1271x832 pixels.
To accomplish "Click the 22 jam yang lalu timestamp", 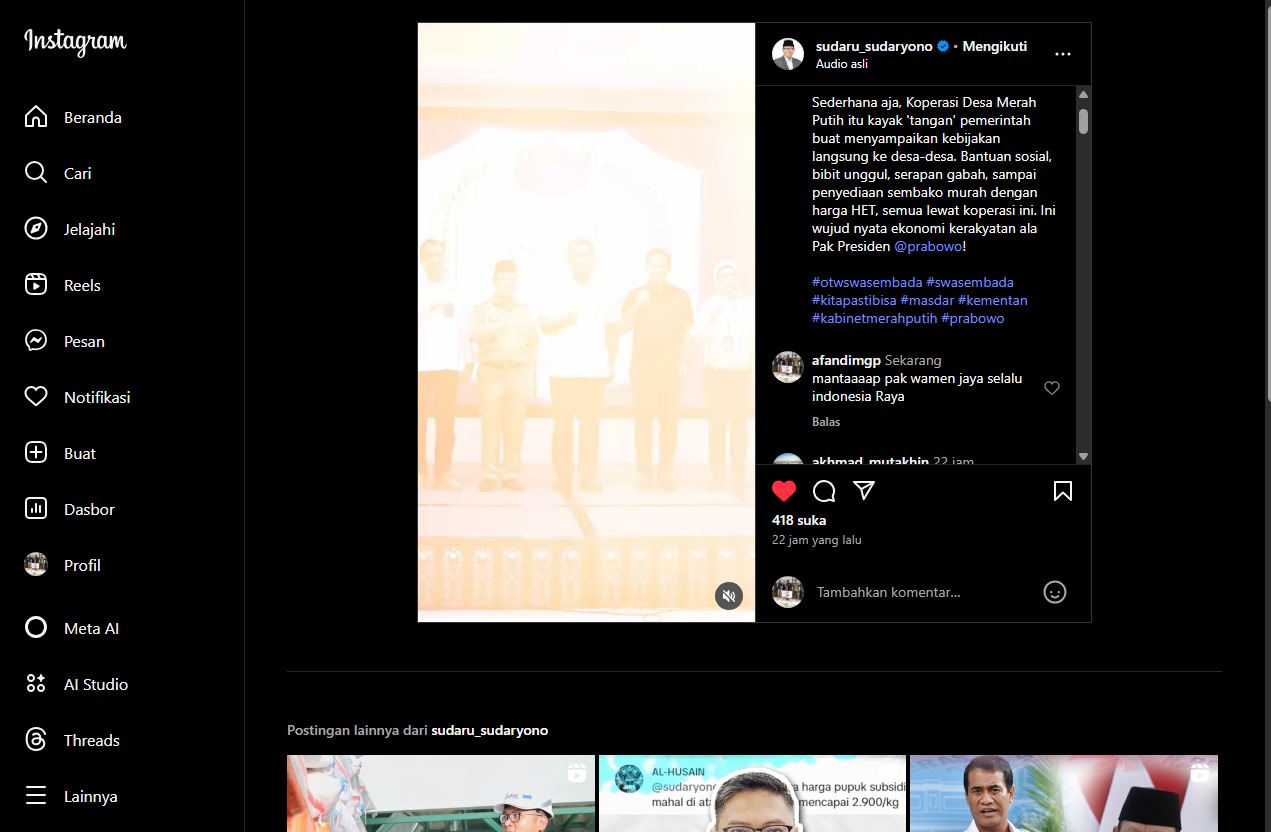I will pos(816,540).
